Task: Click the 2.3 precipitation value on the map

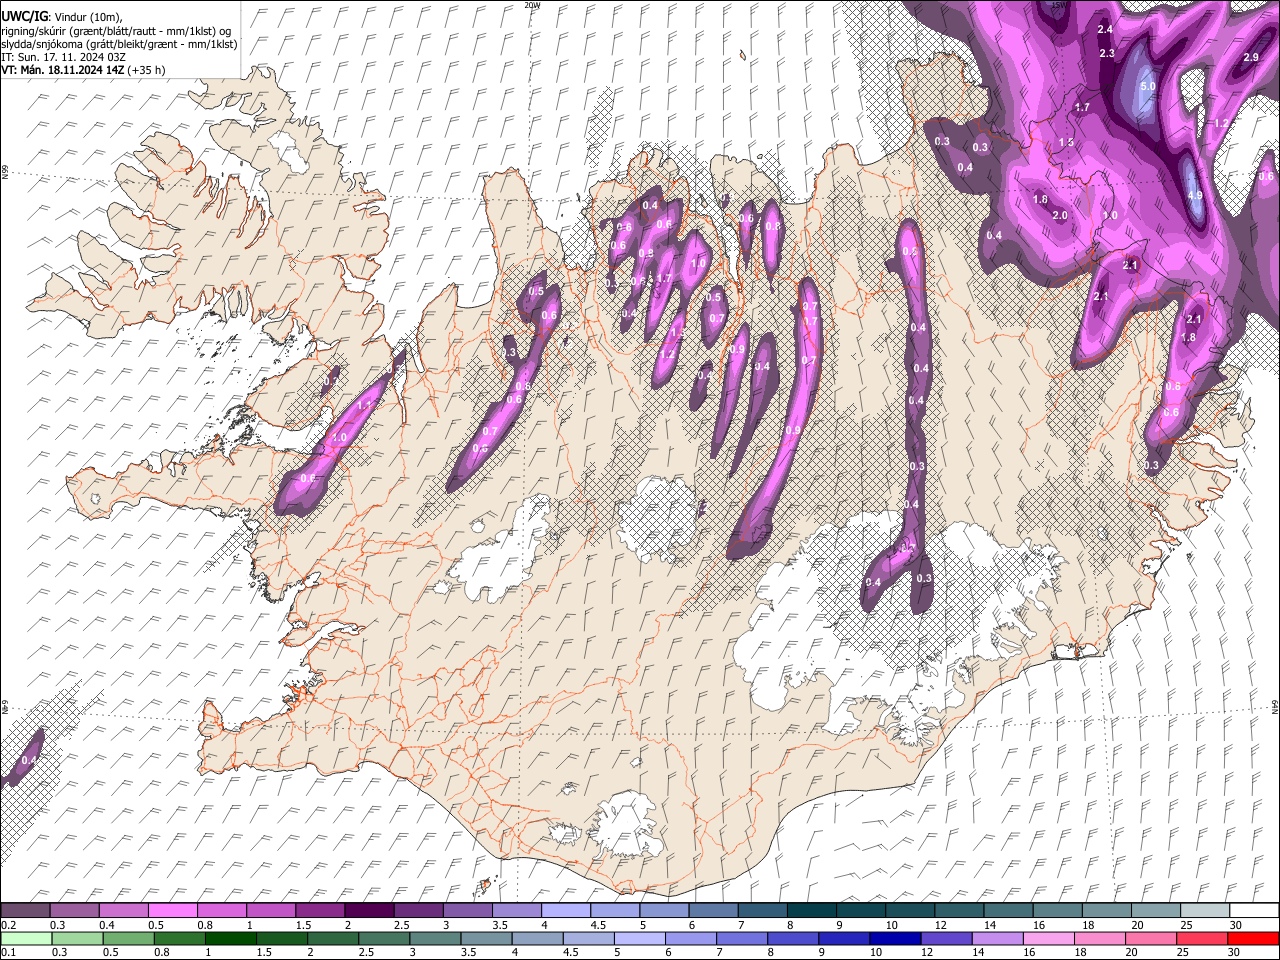Action: pyautogui.click(x=1107, y=53)
